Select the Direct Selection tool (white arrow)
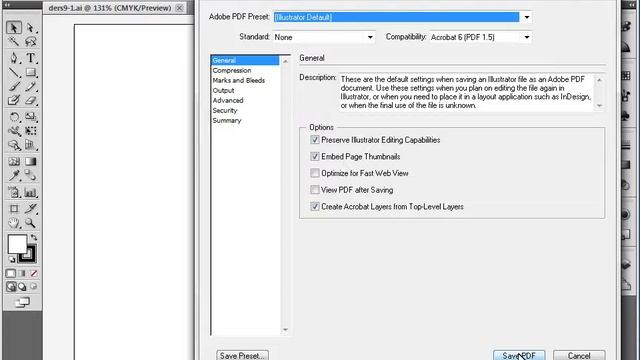Image resolution: width=640 pixels, height=360 pixels. pyautogui.click(x=31, y=28)
